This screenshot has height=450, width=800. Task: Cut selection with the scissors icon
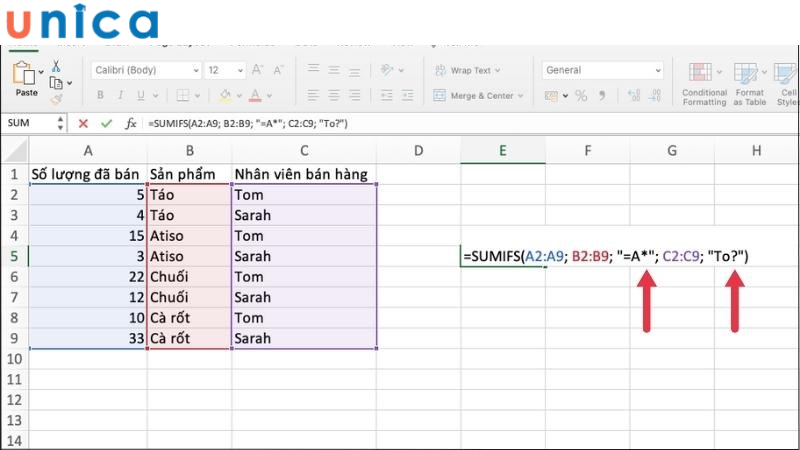pos(56,66)
